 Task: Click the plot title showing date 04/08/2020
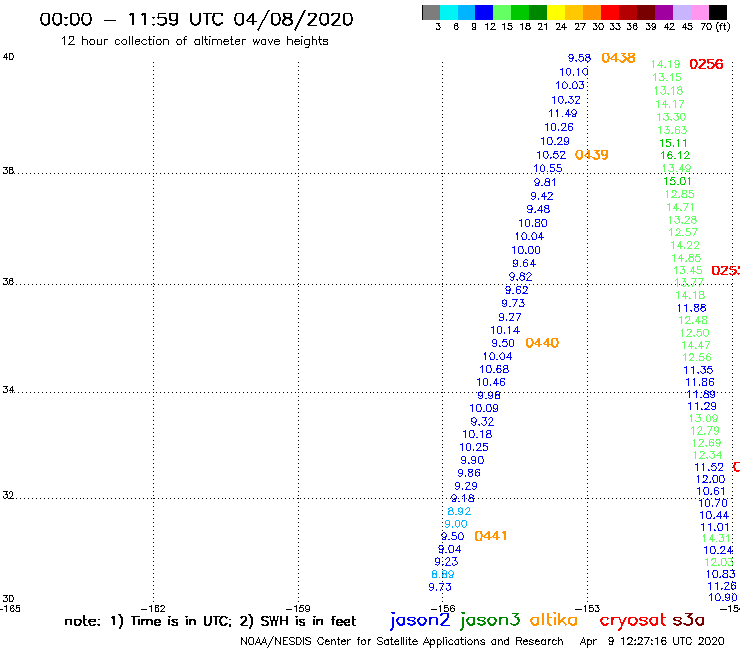click(x=196, y=19)
